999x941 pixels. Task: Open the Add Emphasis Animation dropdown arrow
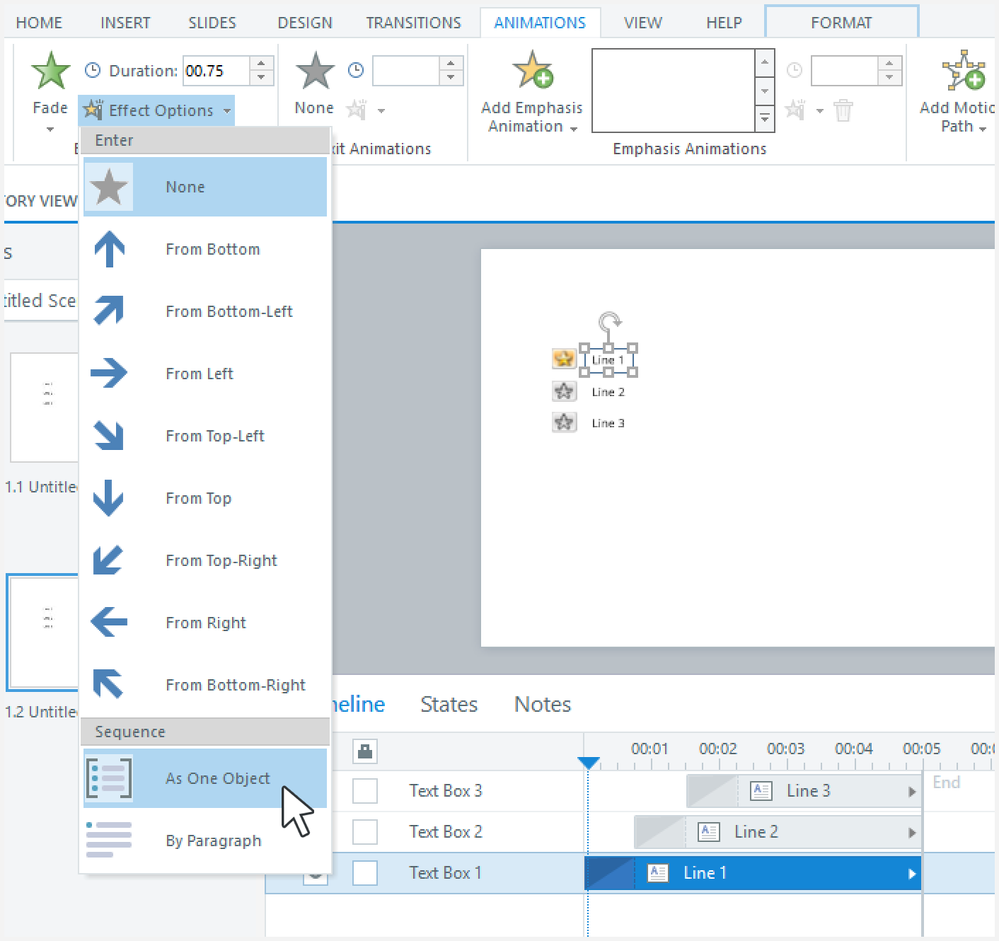573,129
